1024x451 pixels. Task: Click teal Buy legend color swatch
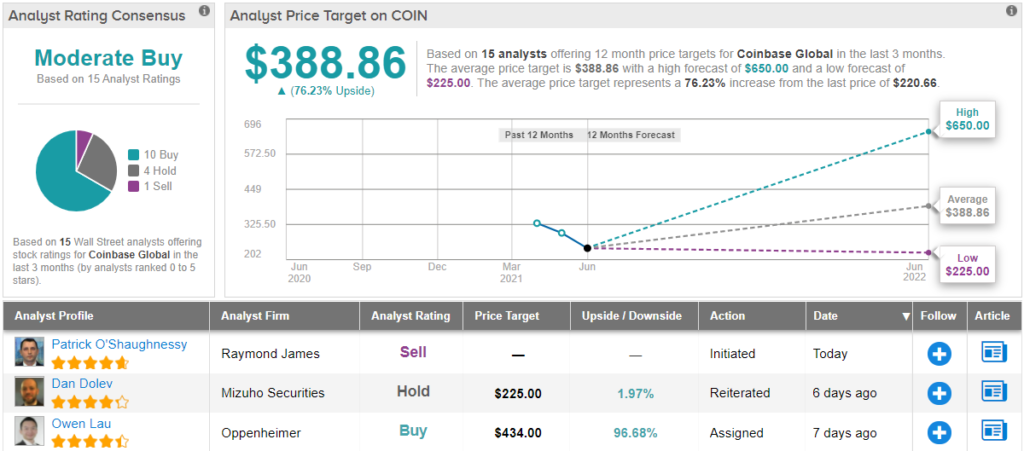134,154
